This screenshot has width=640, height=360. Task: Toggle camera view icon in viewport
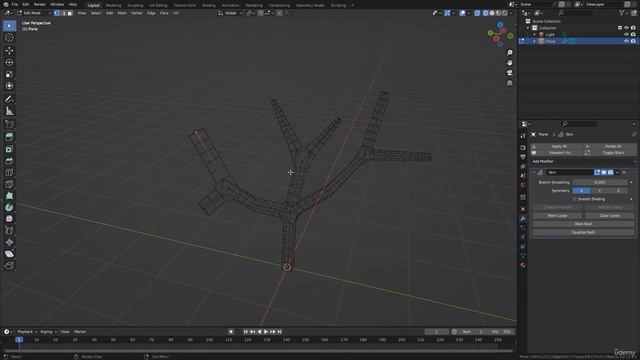pyautogui.click(x=509, y=73)
